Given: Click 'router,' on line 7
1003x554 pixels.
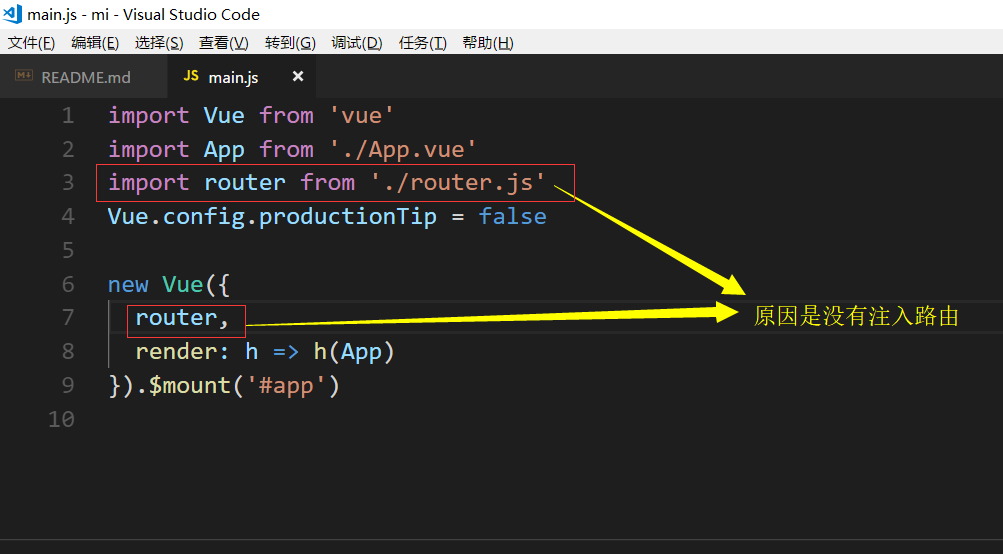Looking at the screenshot, I should (x=182, y=318).
